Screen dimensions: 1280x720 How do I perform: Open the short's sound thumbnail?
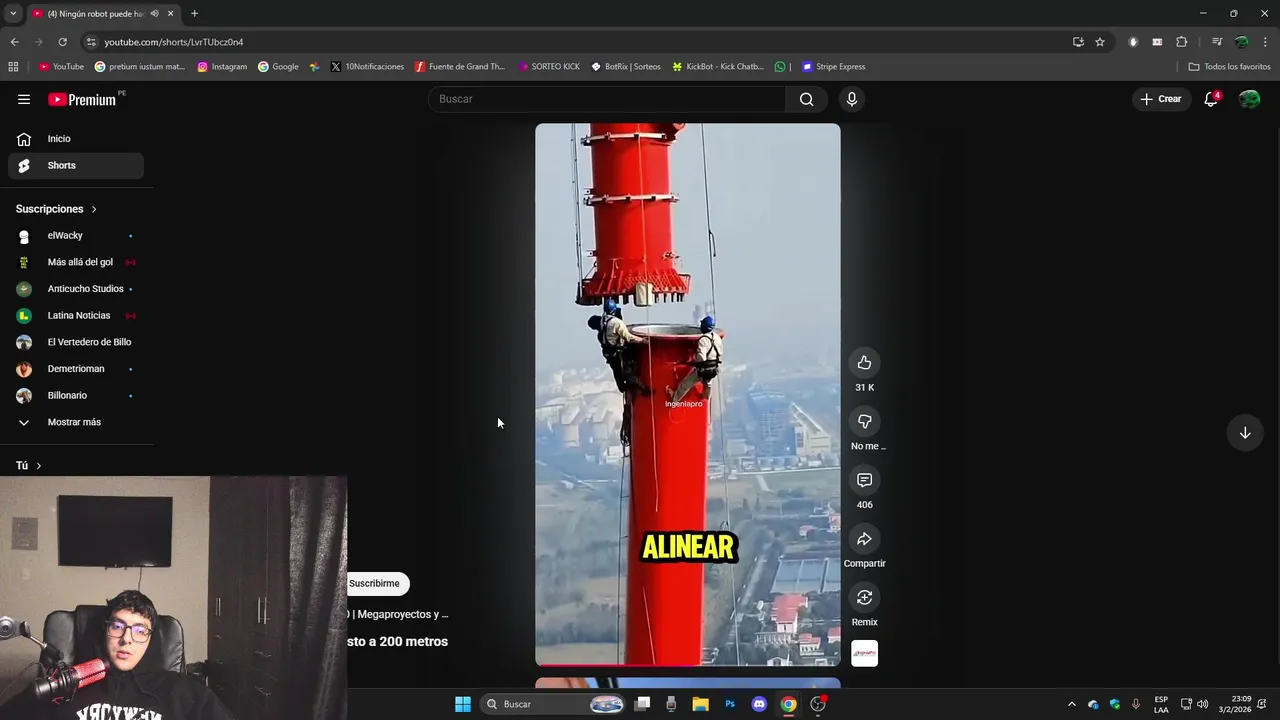click(x=864, y=653)
